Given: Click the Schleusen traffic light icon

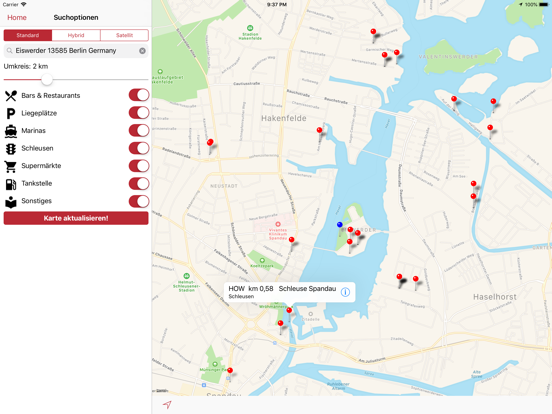Looking at the screenshot, I should [11, 149].
